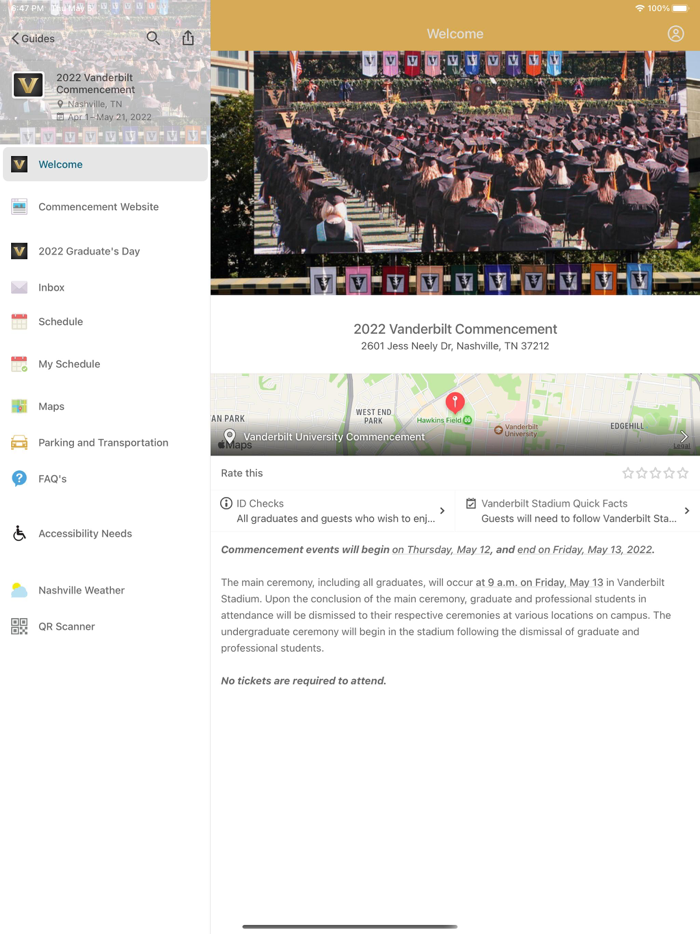Open Maps from the sidebar
This screenshot has width=700, height=934.
click(105, 406)
